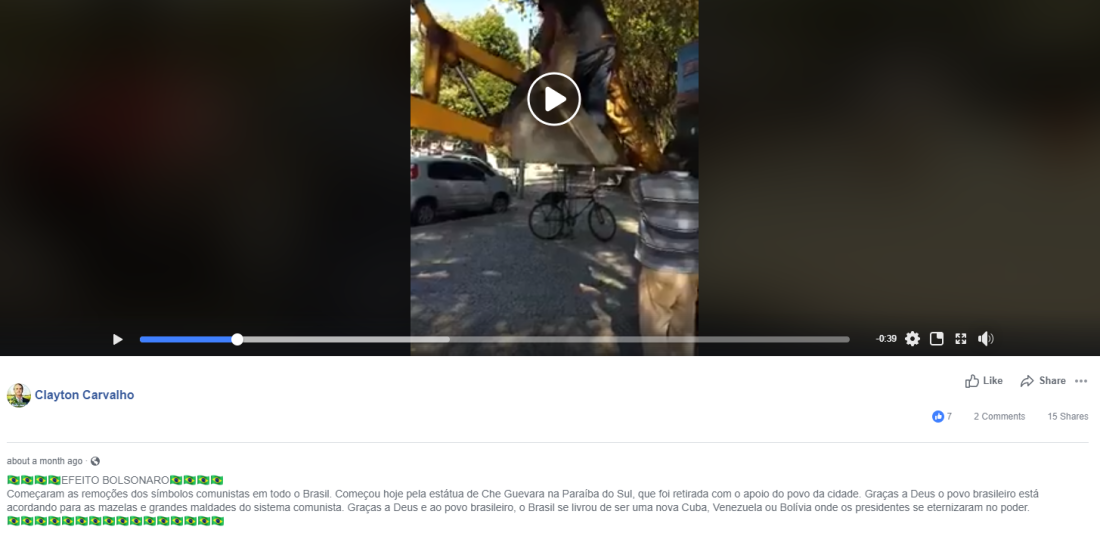The image size is (1100, 536).
Task: Open video settings gear icon
Action: pyautogui.click(x=912, y=339)
